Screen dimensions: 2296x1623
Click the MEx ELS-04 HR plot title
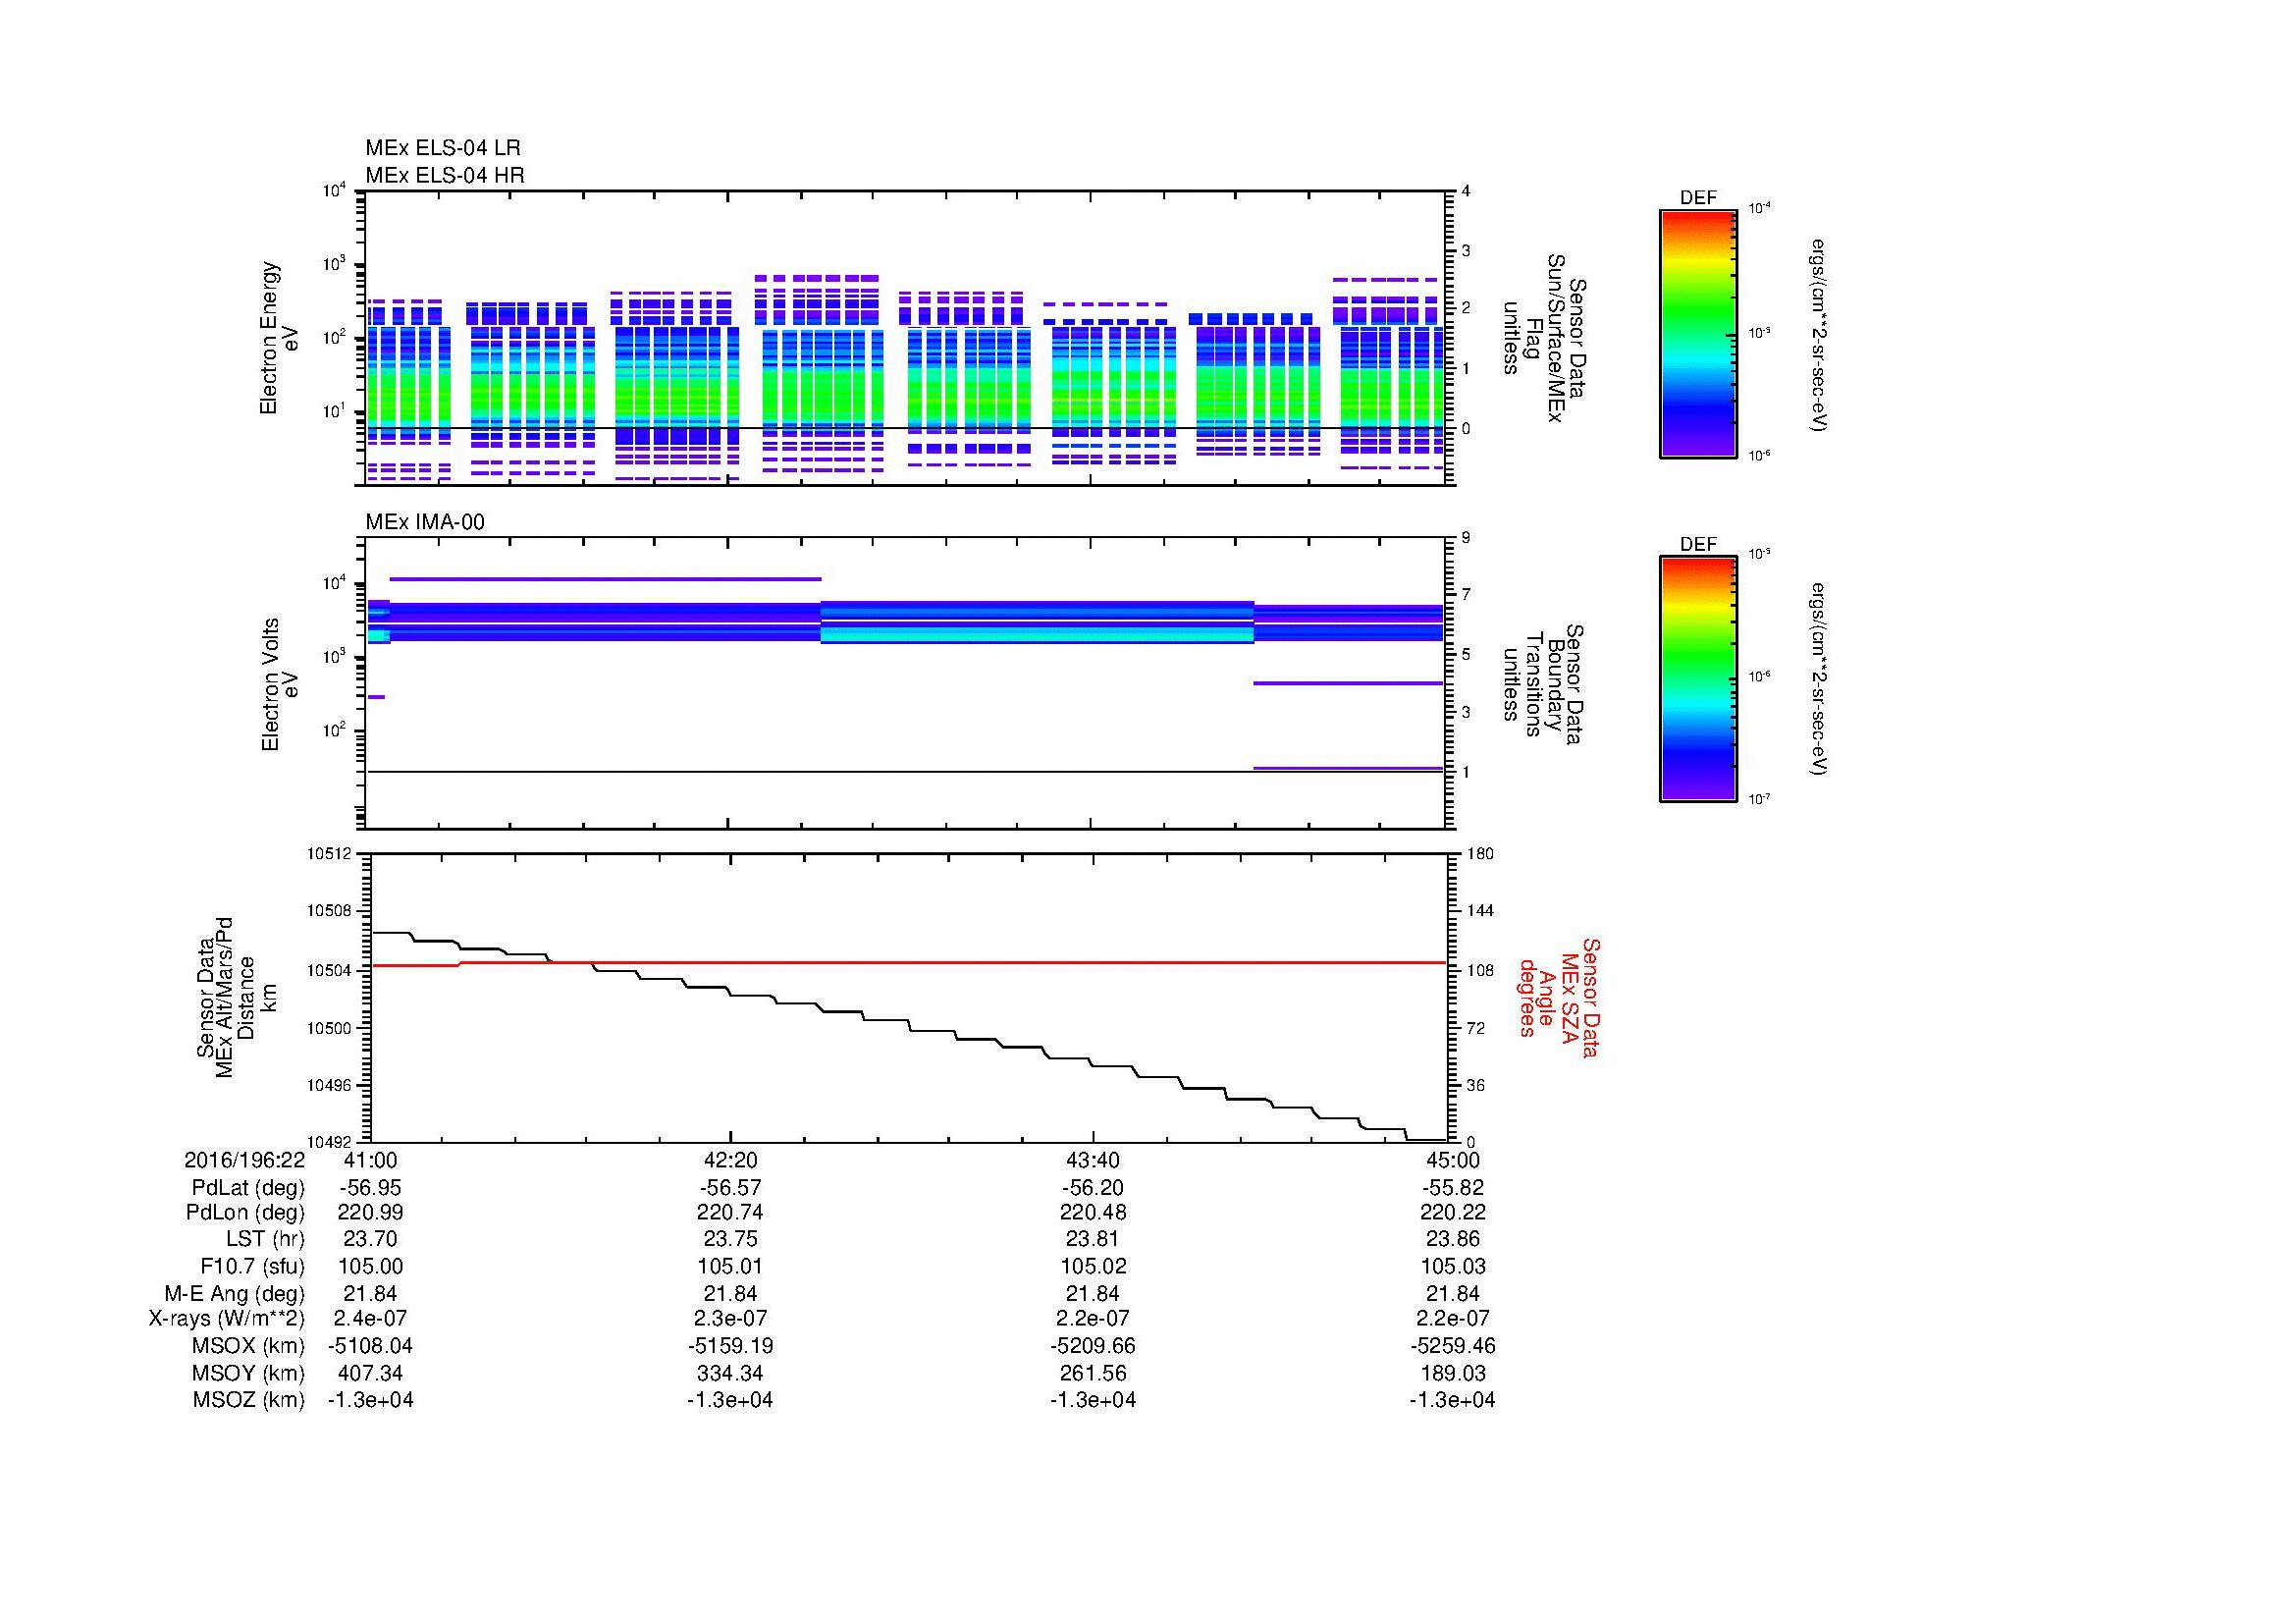click(x=444, y=175)
